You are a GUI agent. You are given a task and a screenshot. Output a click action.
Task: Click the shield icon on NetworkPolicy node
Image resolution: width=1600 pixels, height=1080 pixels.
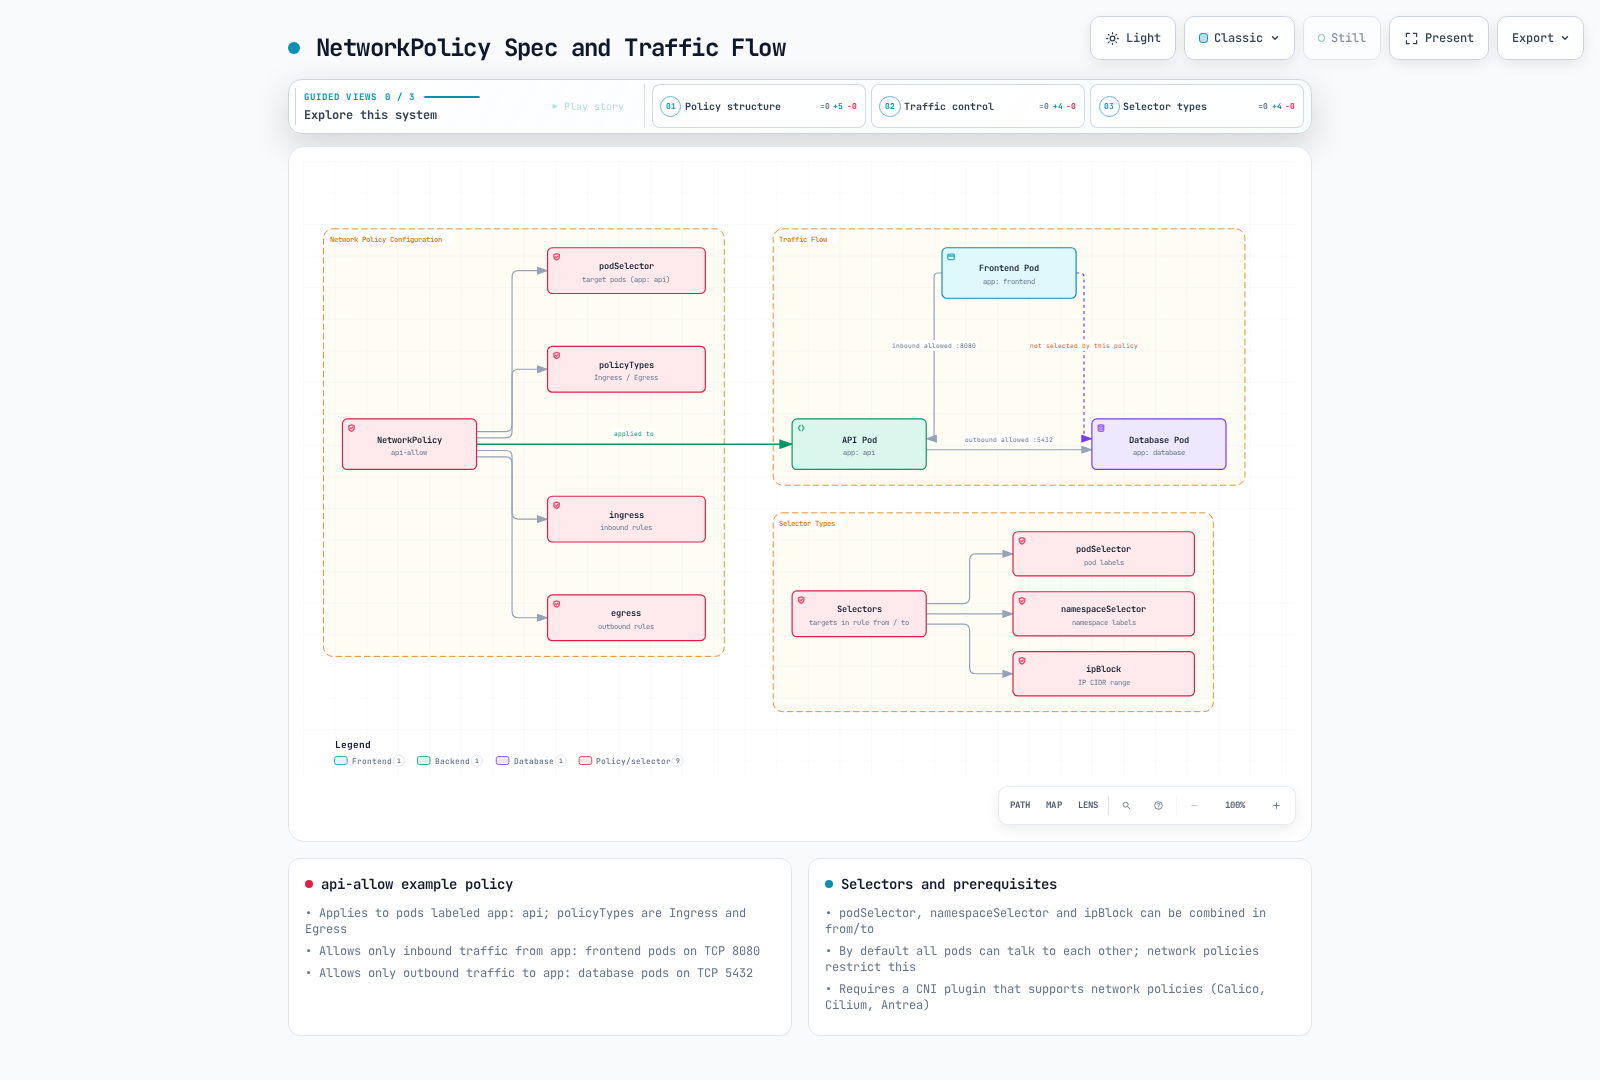pyautogui.click(x=351, y=428)
